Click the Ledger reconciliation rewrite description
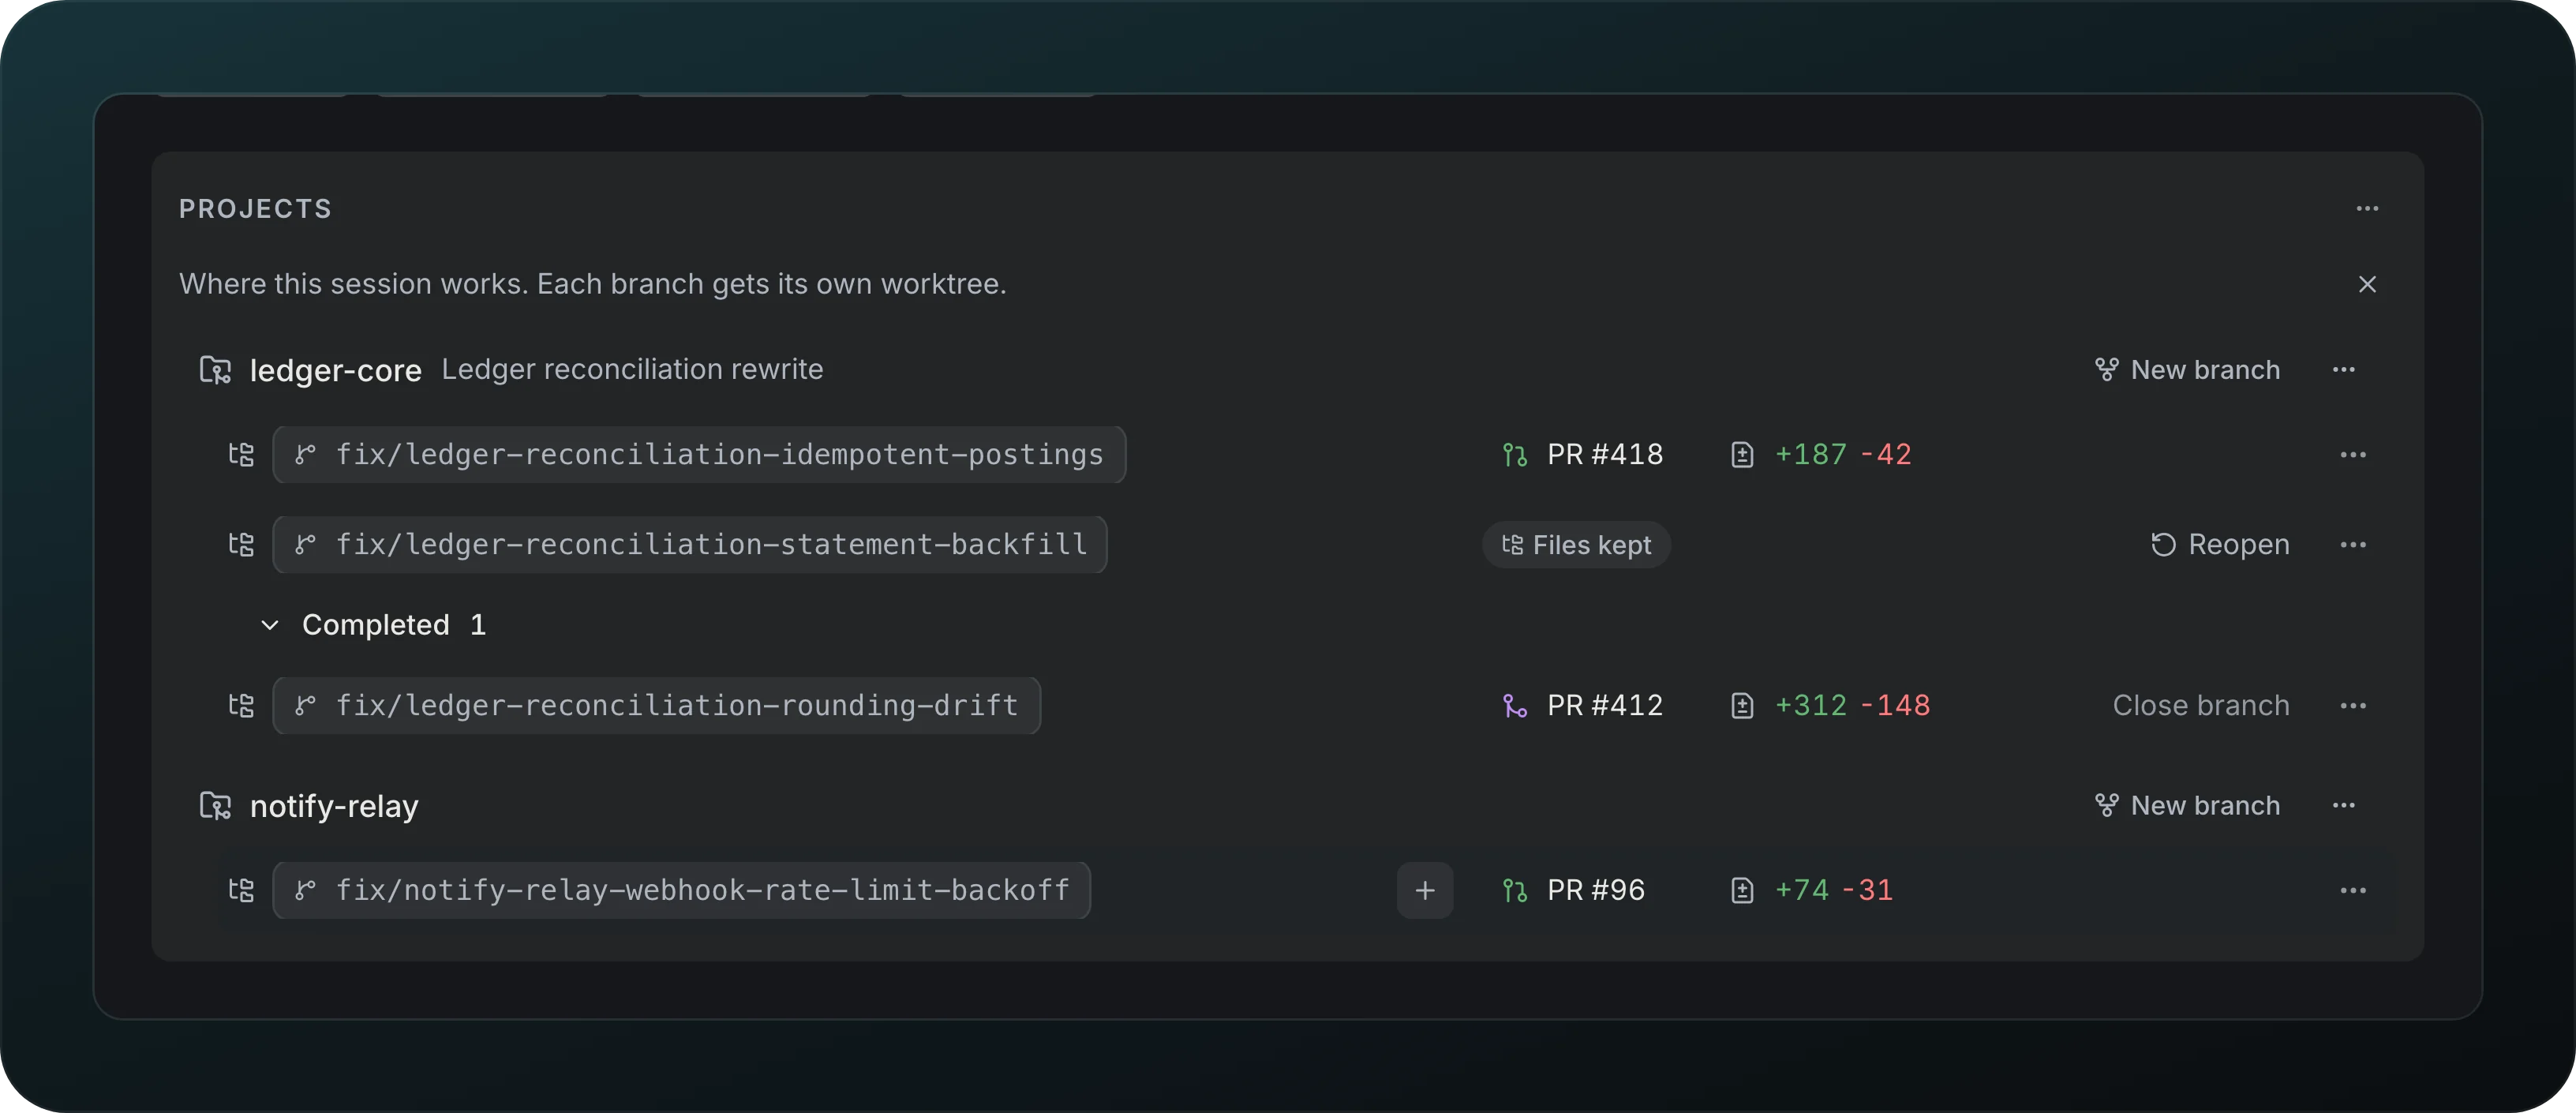2576x1113 pixels. pos(632,369)
